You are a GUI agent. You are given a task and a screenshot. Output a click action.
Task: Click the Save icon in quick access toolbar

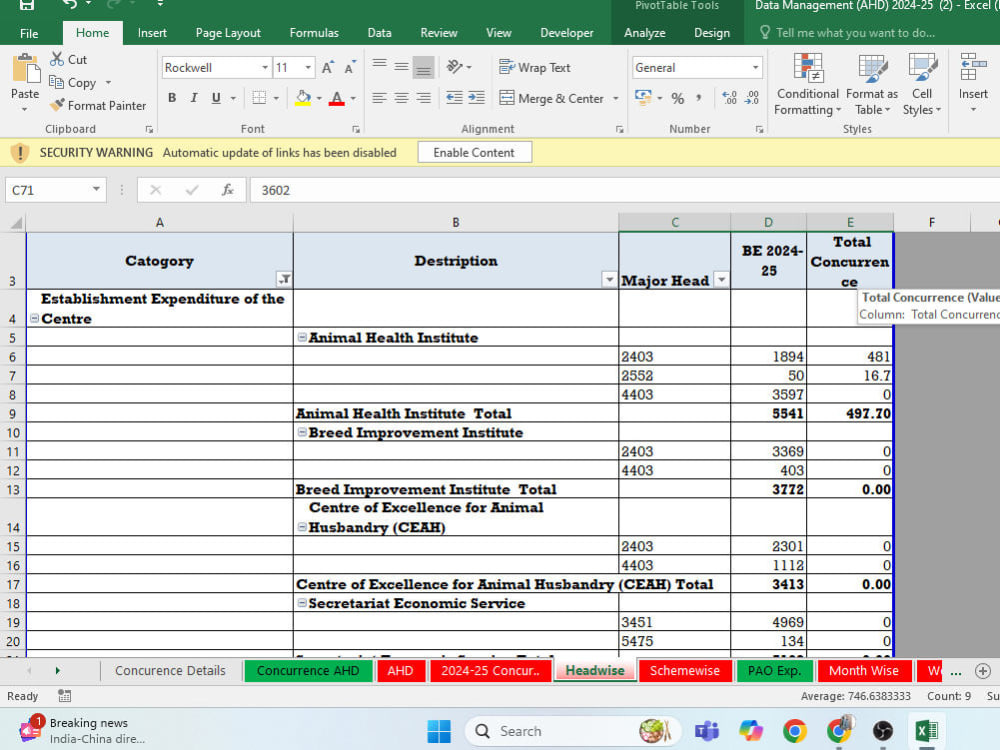27,5
